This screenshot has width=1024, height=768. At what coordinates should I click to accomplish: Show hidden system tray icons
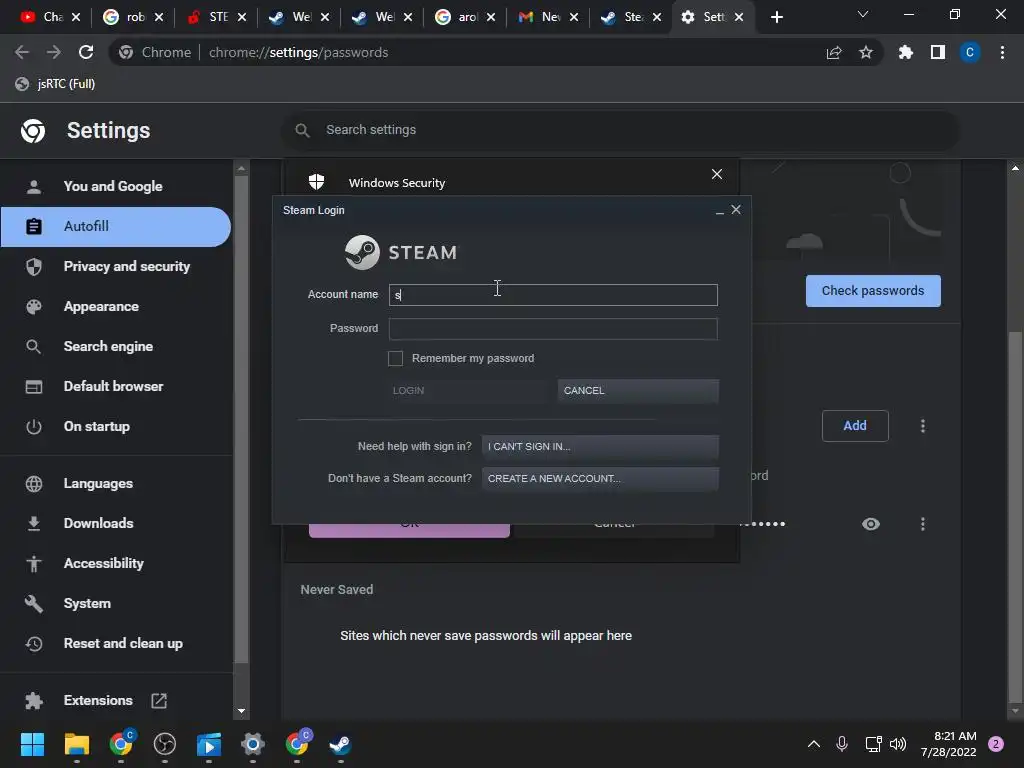(x=814, y=744)
